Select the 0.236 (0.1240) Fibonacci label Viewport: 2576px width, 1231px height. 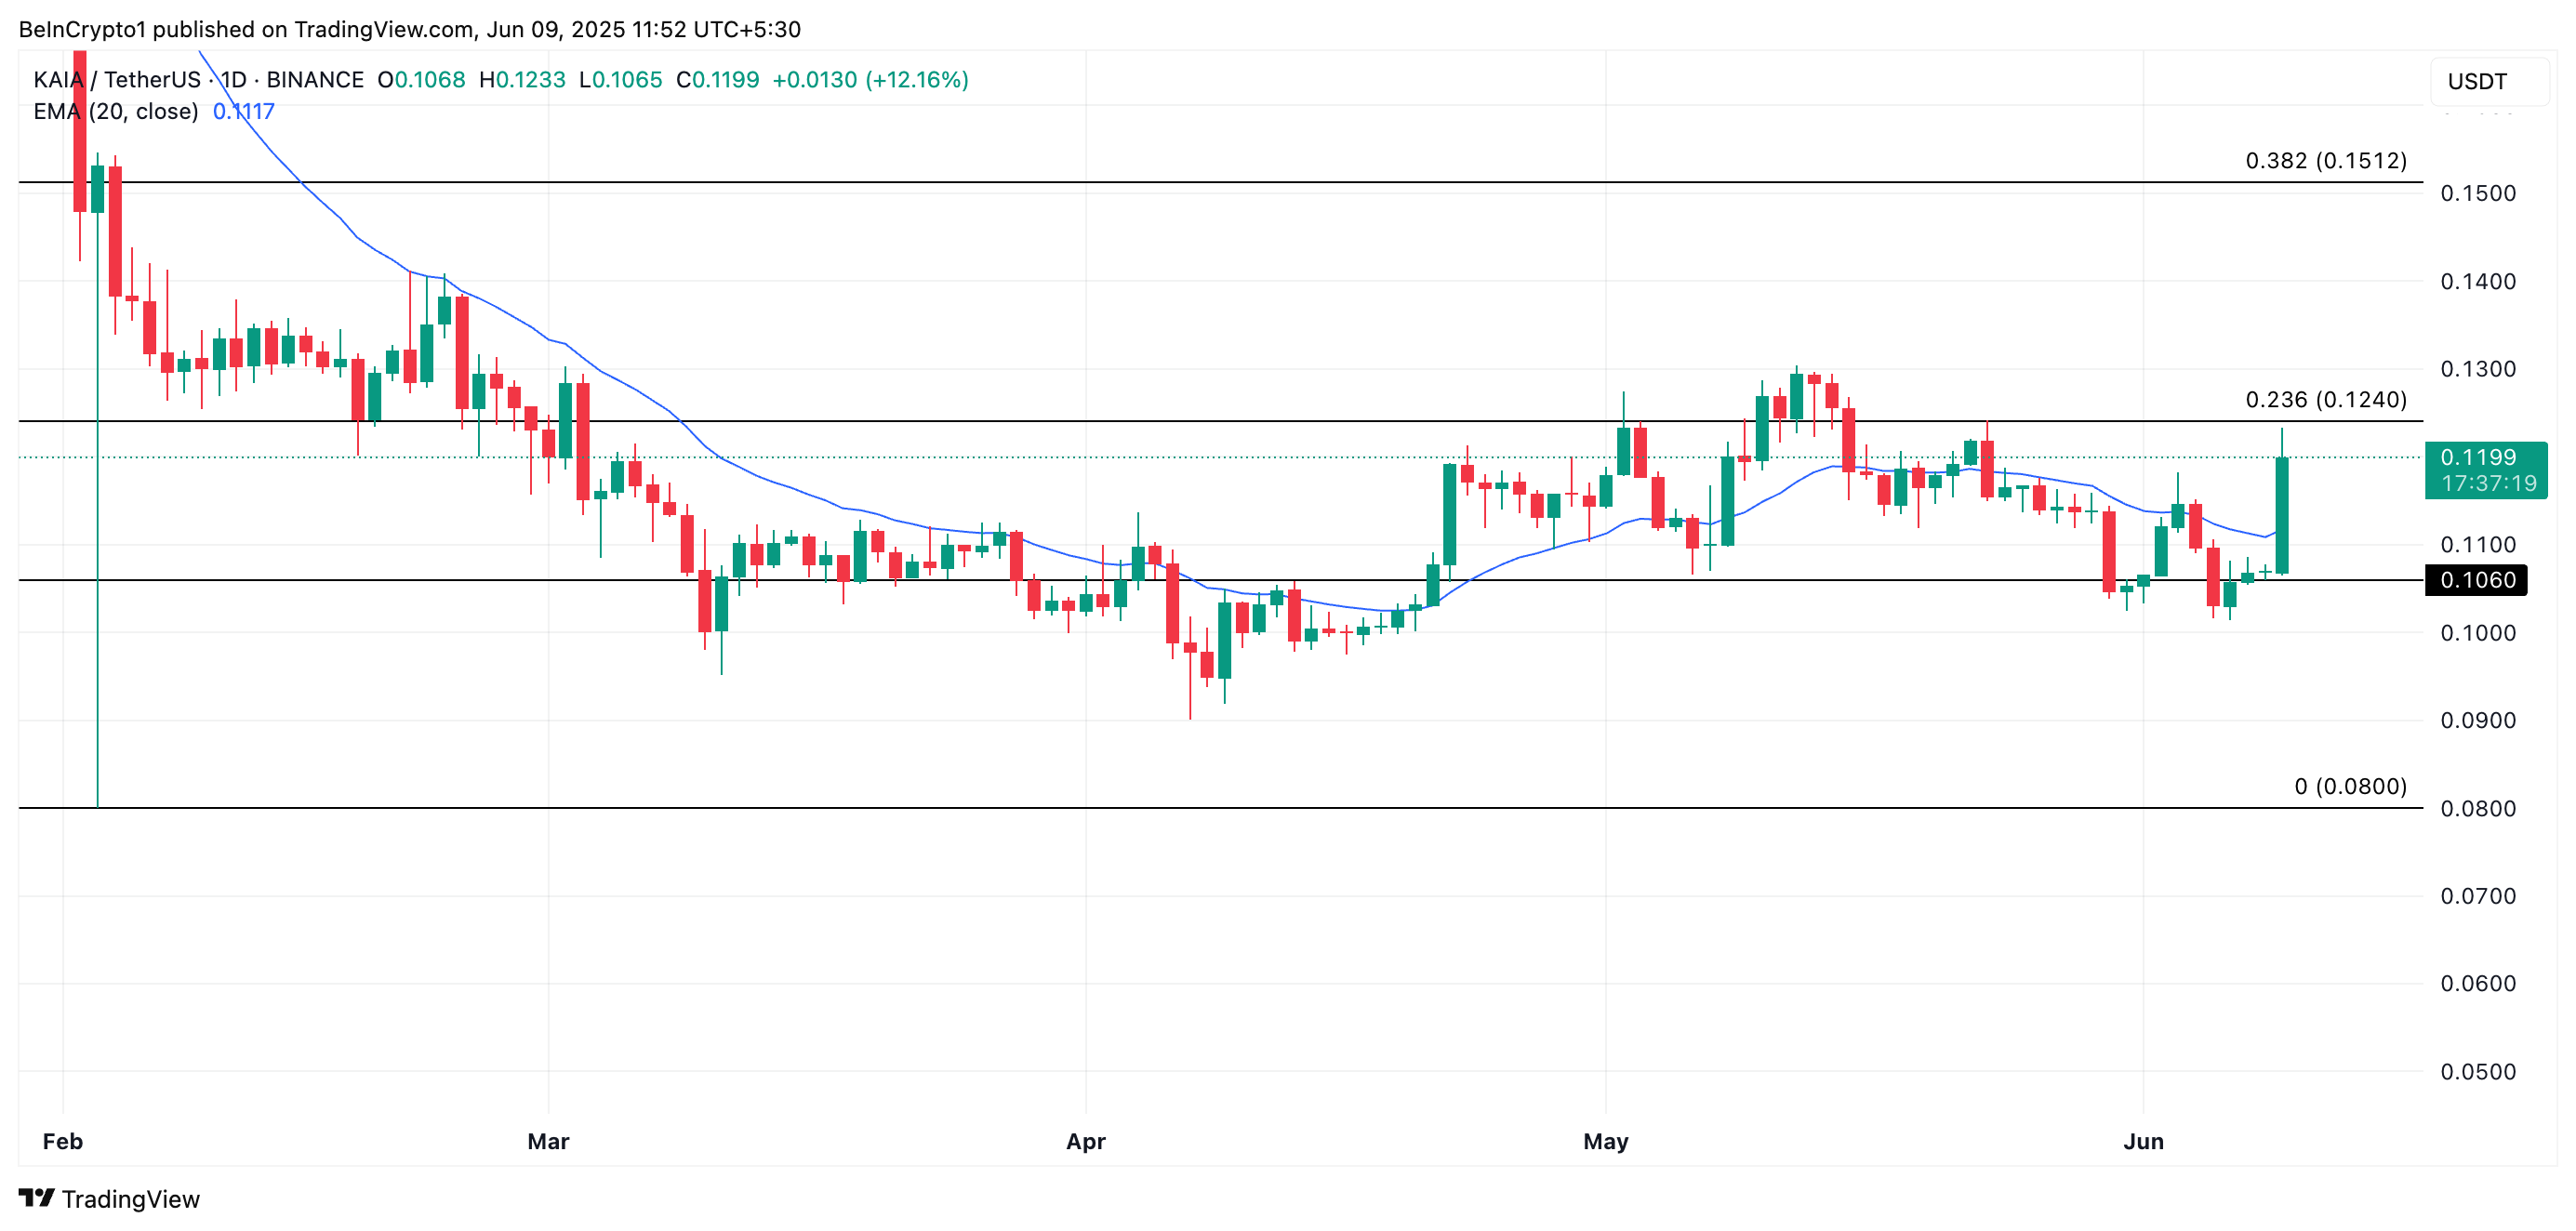pos(2325,399)
